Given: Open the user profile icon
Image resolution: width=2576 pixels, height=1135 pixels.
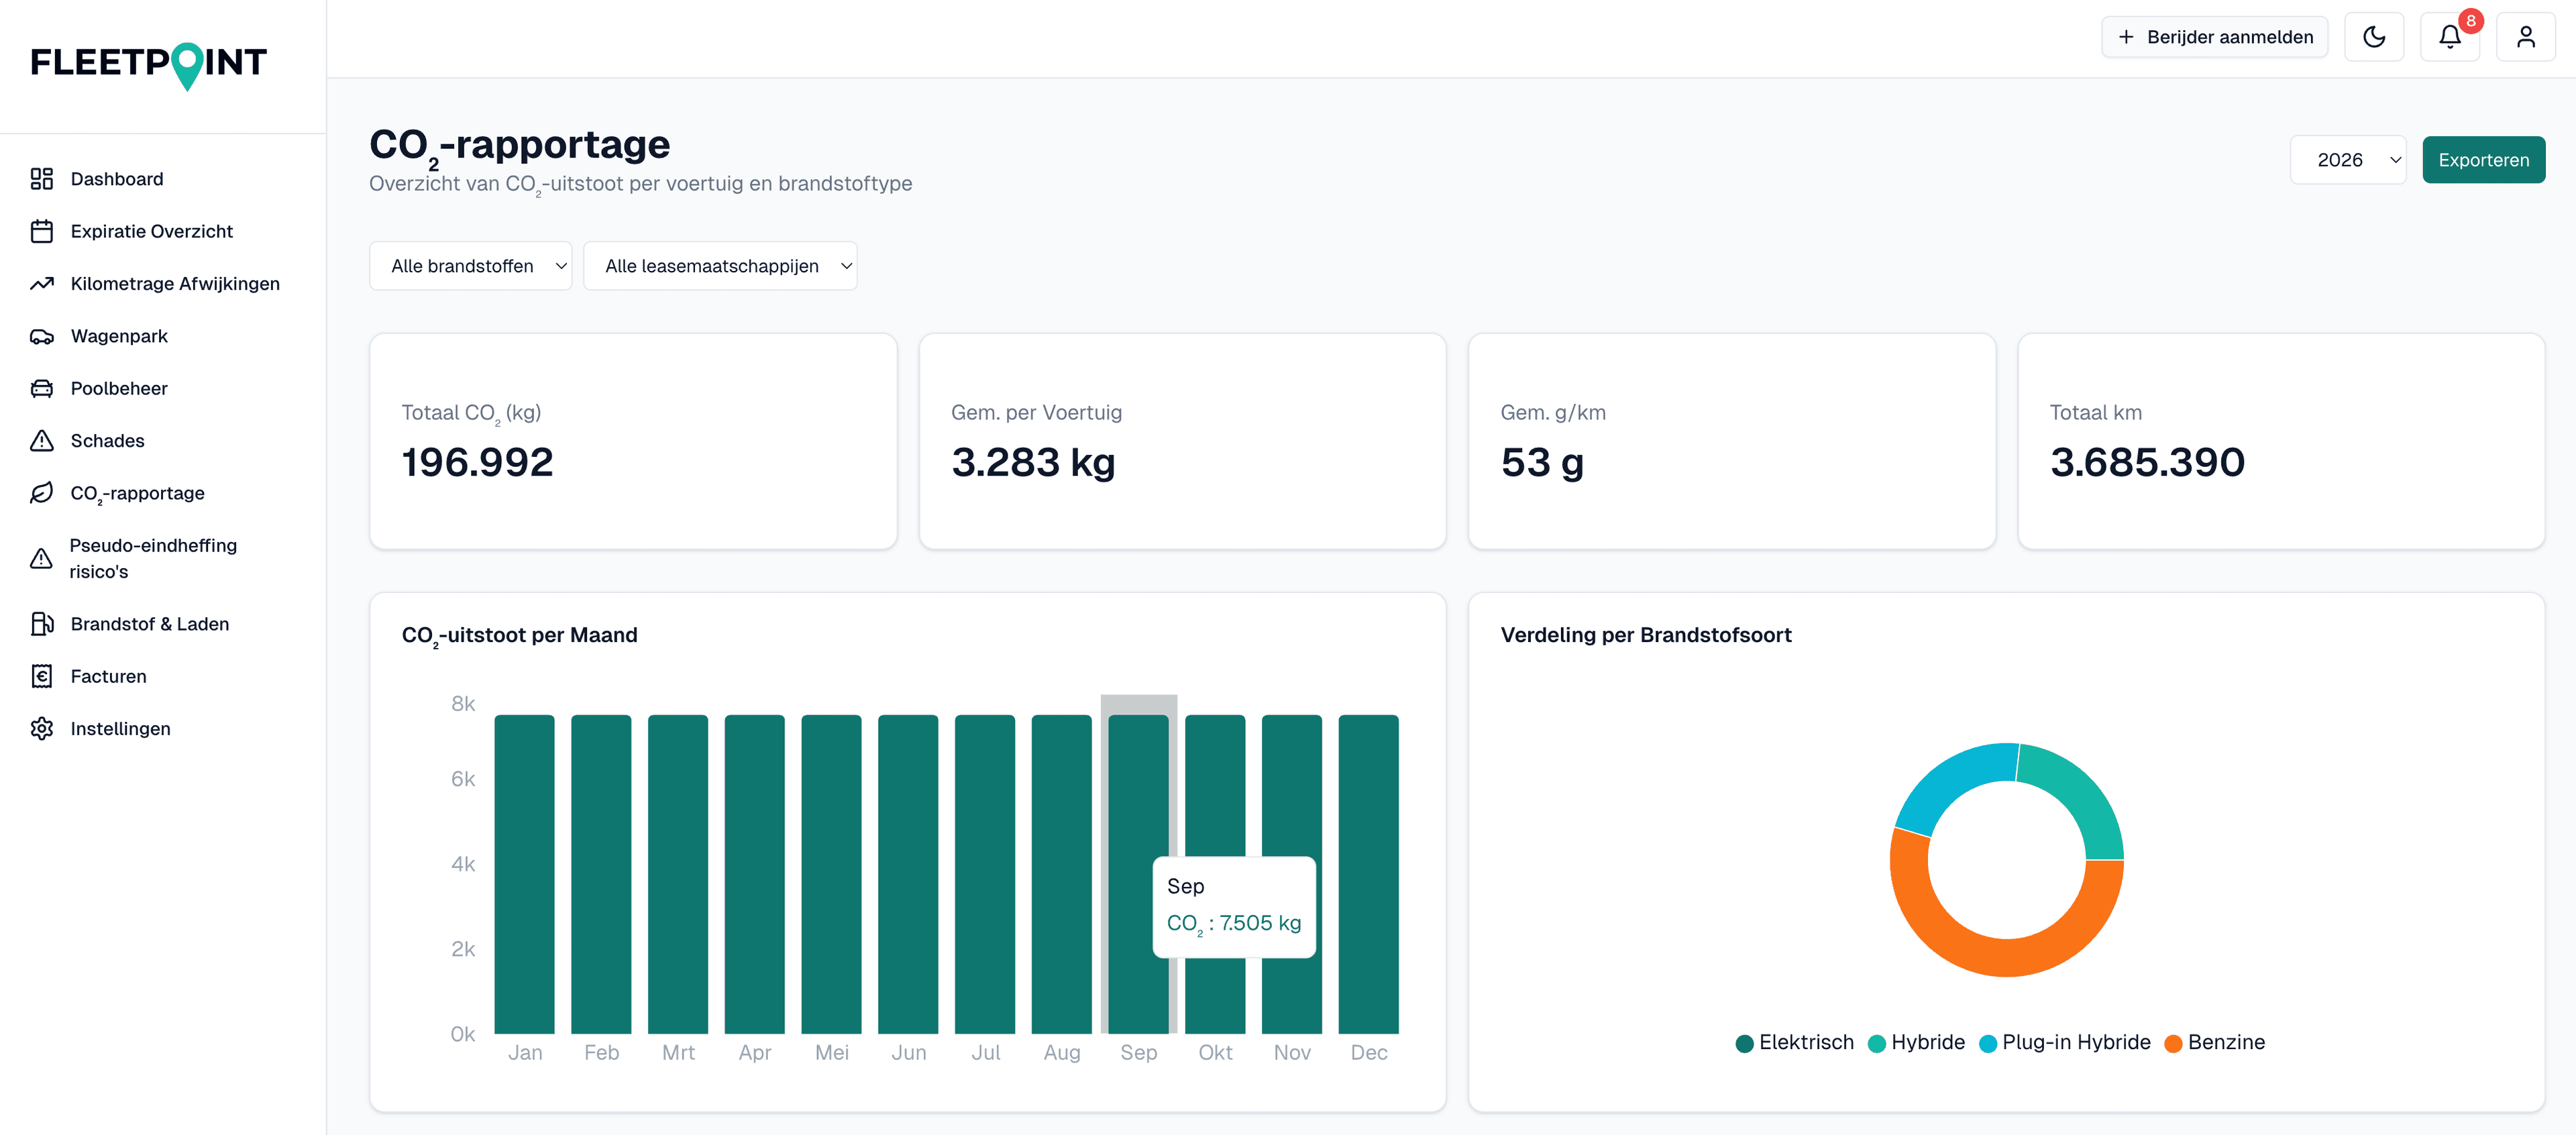Looking at the screenshot, I should (2525, 37).
